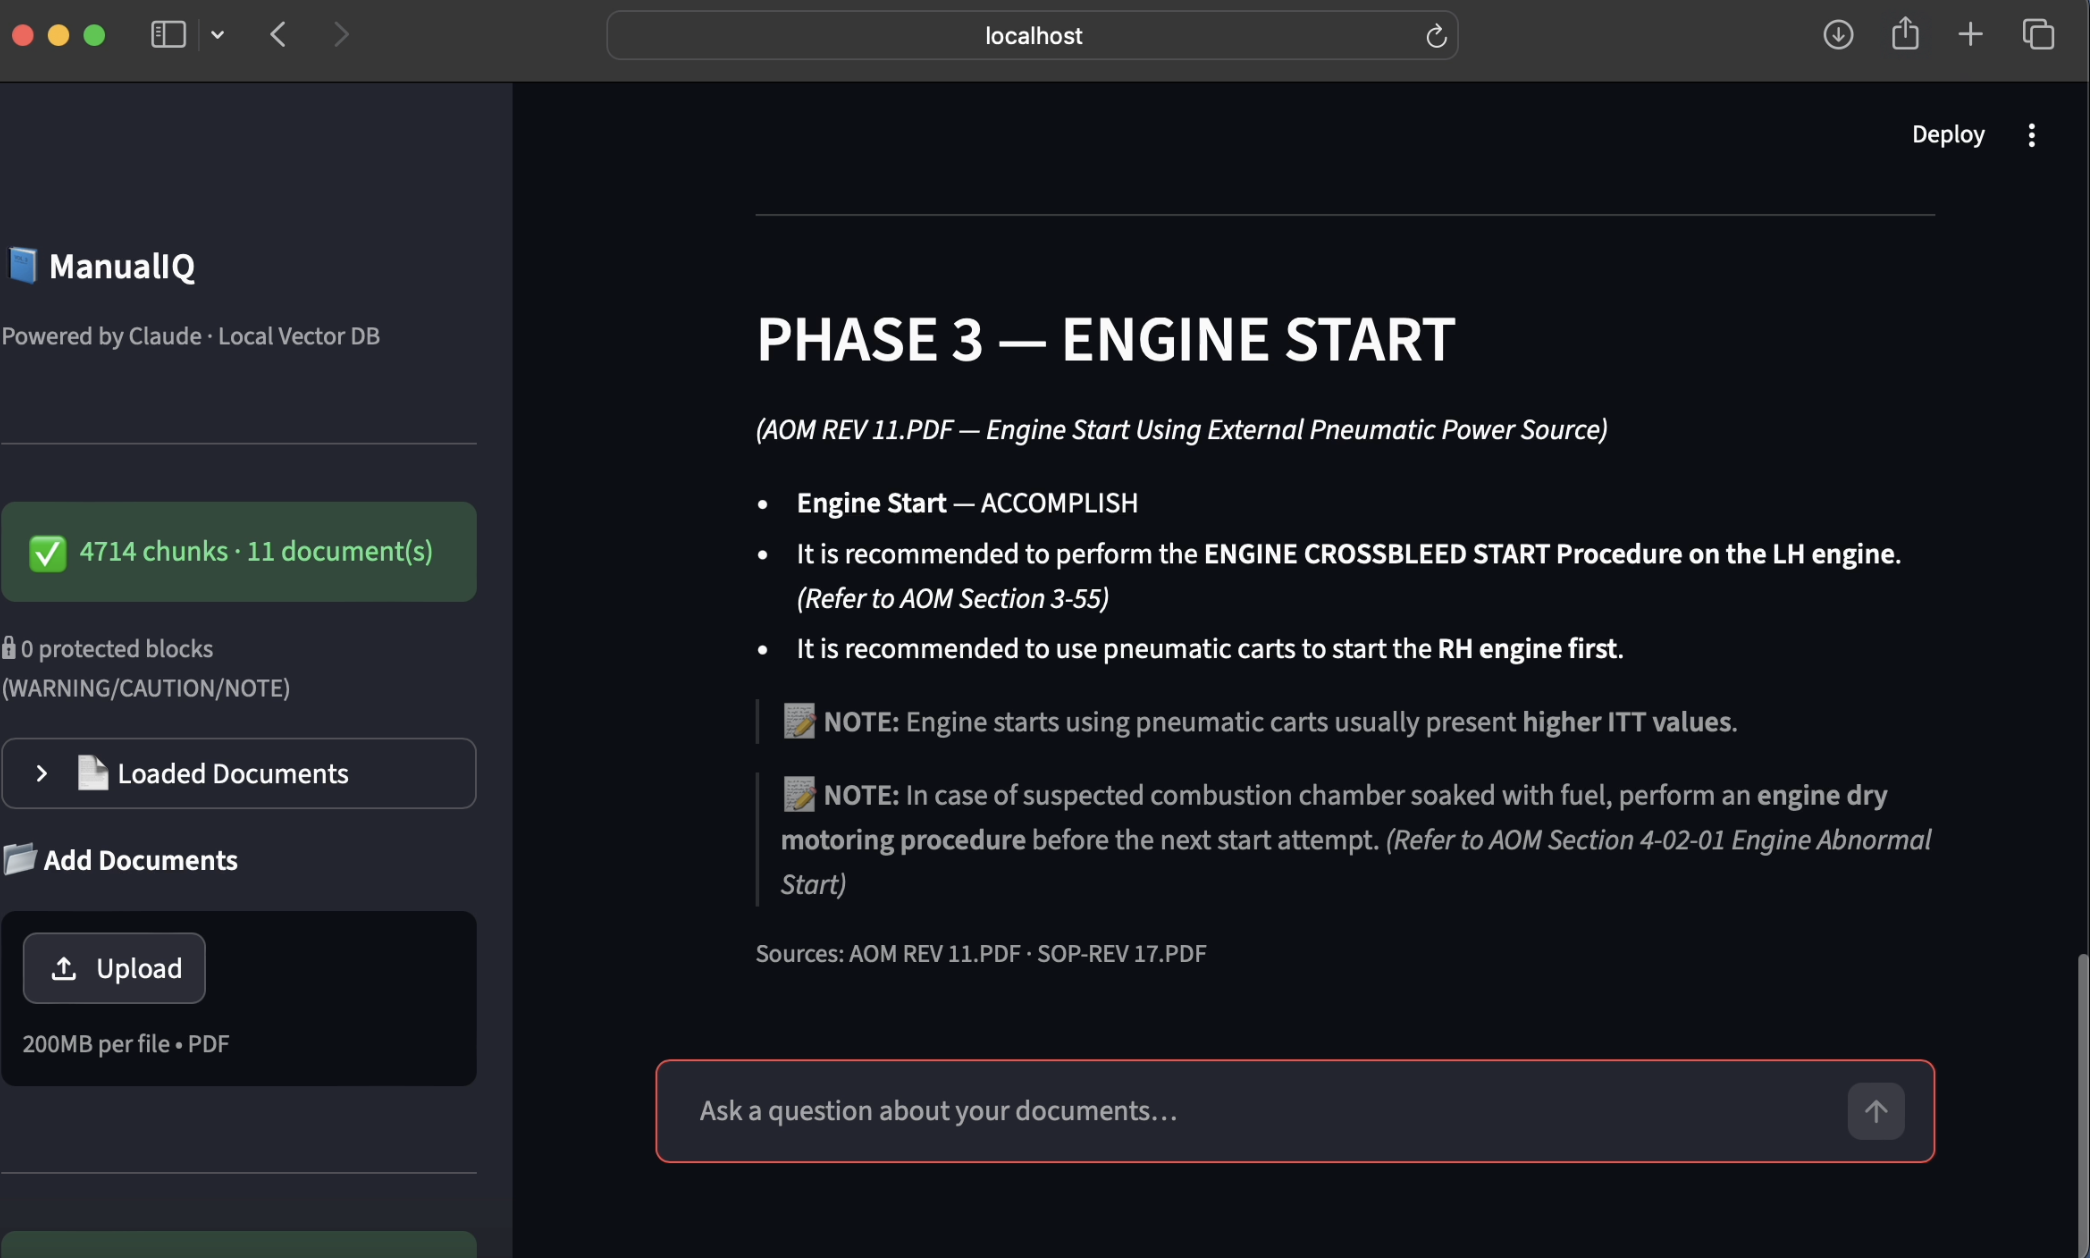Open the sidebar options dropdown arrow

click(217, 35)
